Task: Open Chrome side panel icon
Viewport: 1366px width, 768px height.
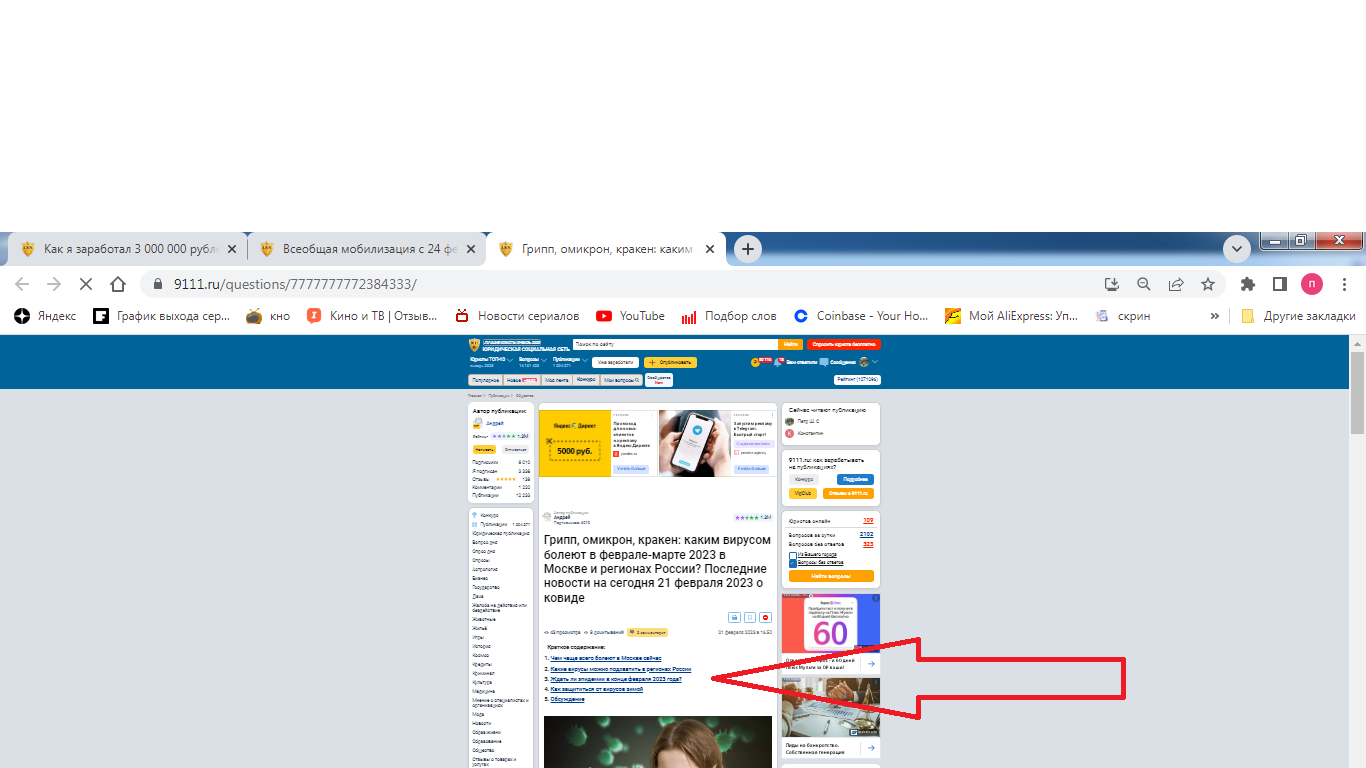Action: [1279, 284]
